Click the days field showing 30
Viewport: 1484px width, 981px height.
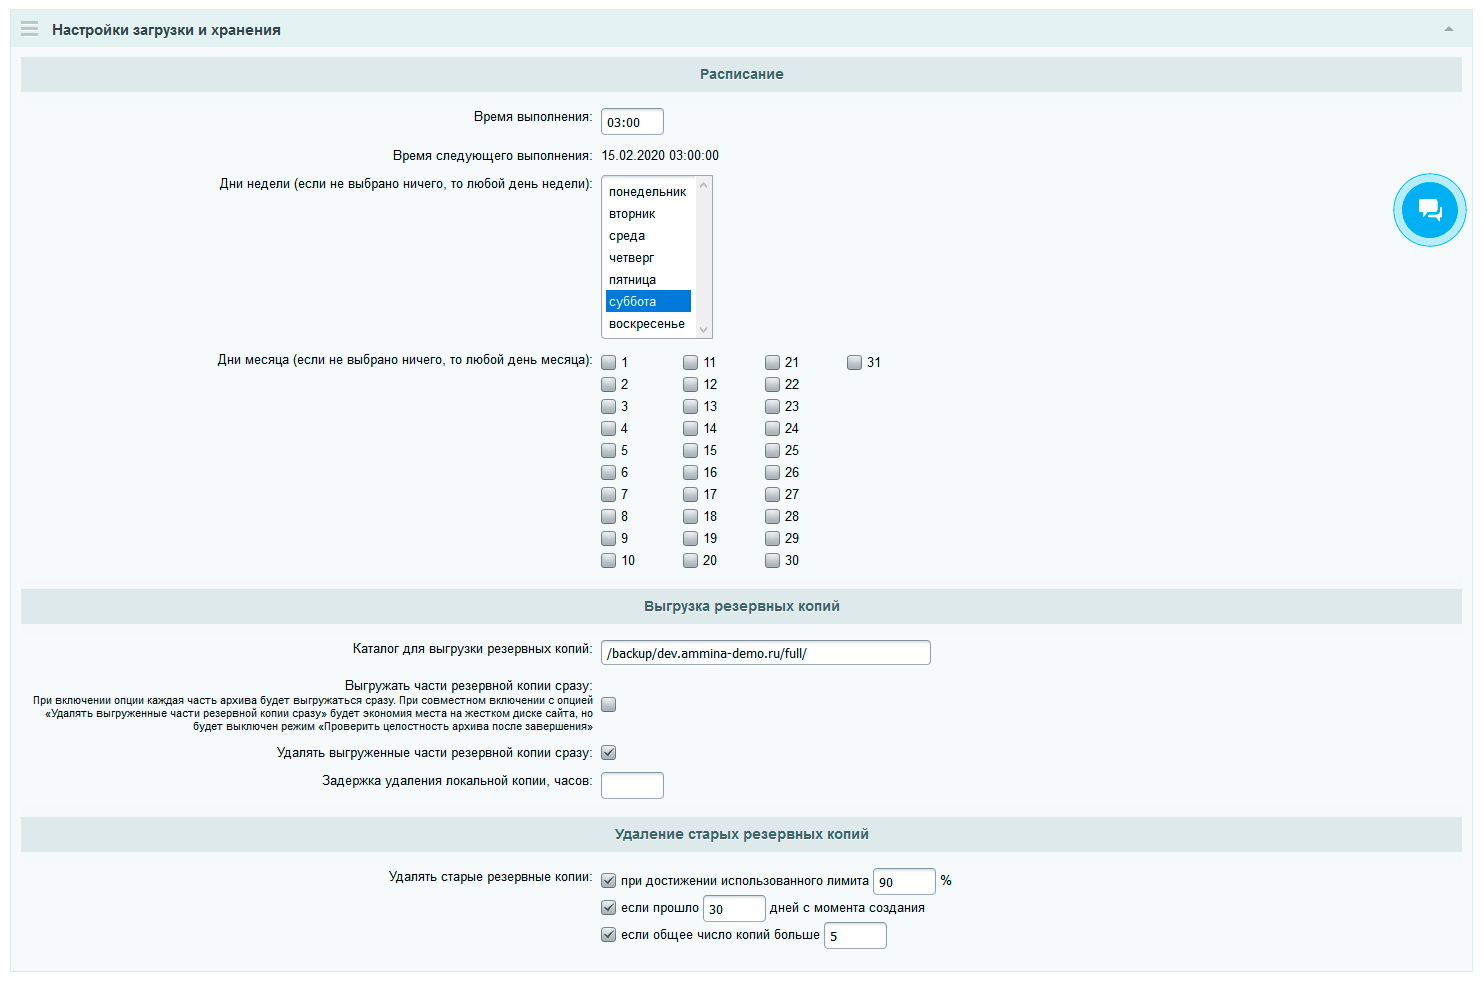click(734, 908)
